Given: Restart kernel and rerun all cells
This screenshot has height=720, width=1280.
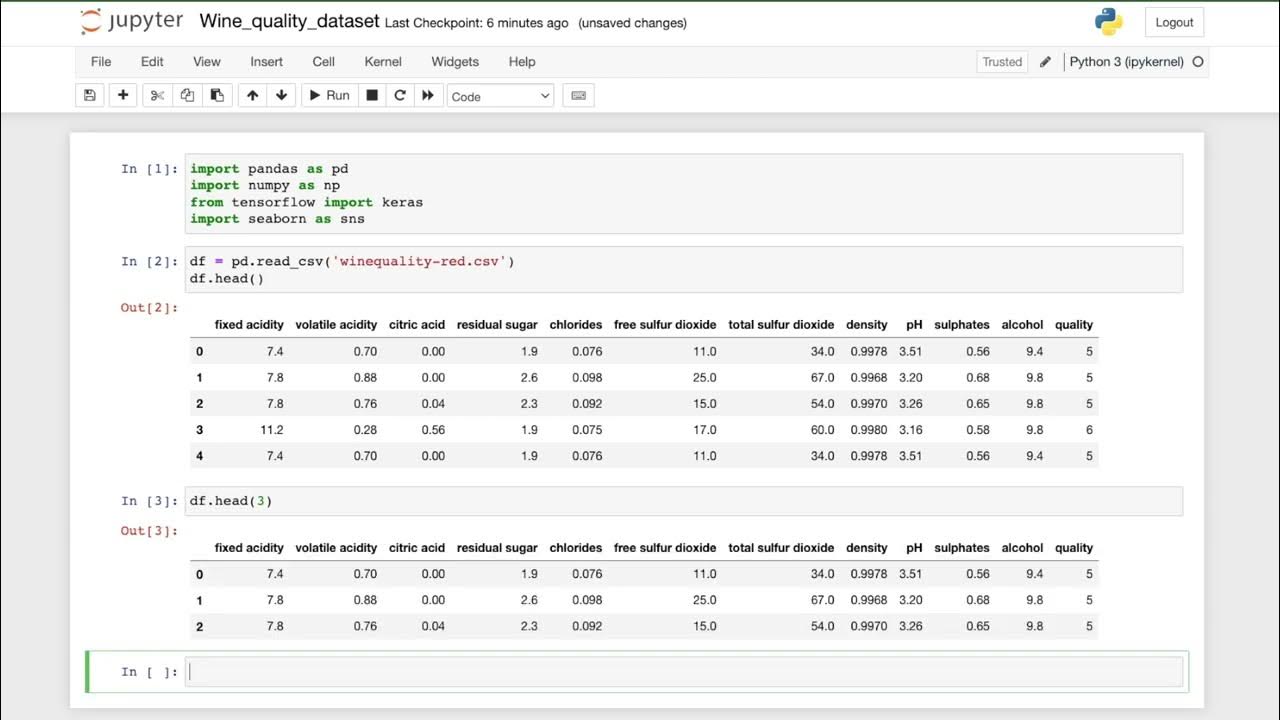Looking at the screenshot, I should [x=428, y=95].
